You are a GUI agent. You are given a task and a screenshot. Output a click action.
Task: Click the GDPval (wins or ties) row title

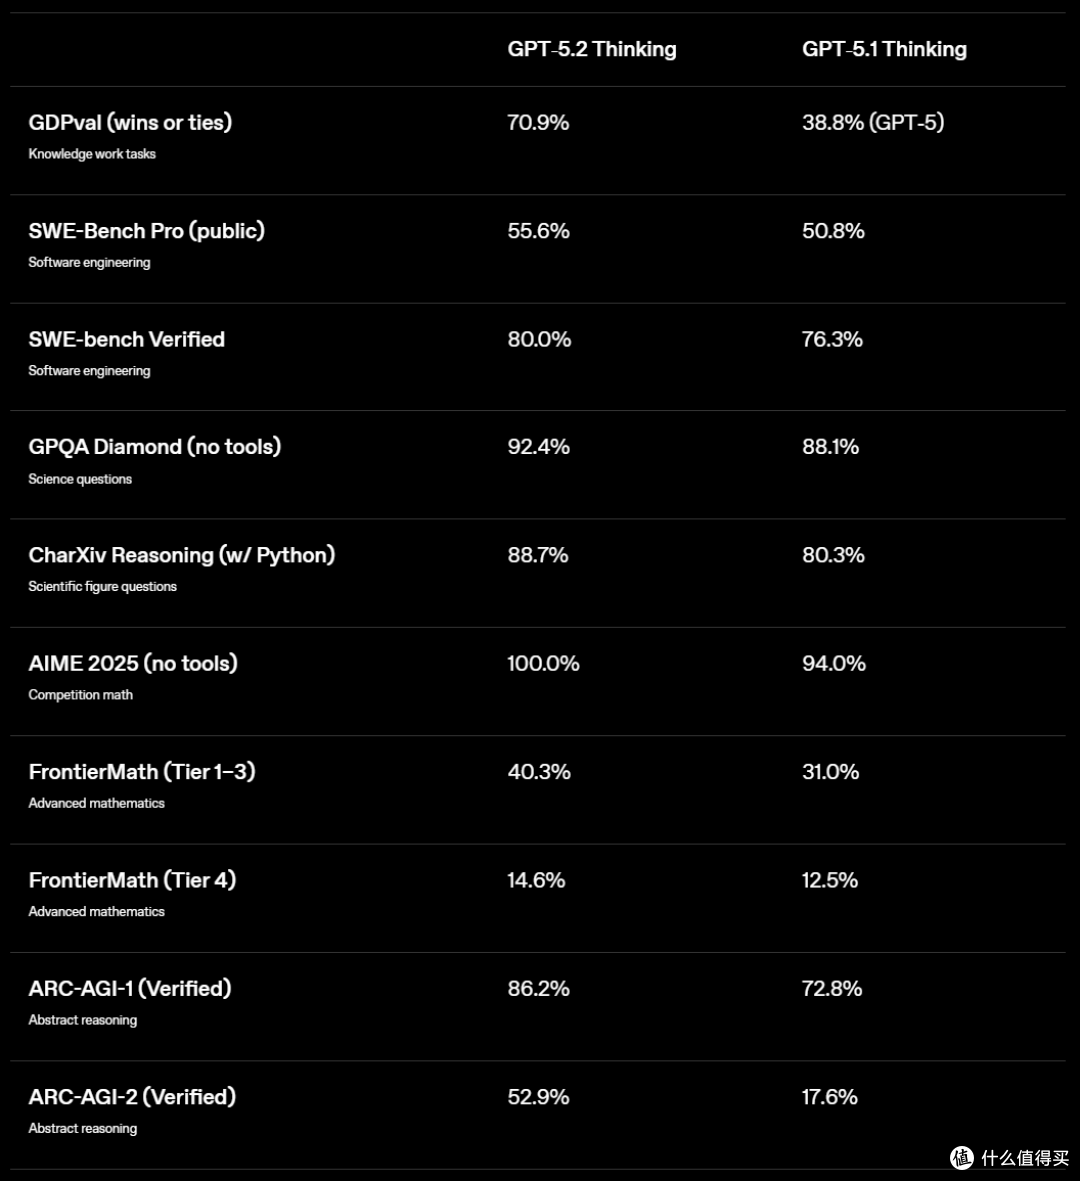click(x=130, y=122)
